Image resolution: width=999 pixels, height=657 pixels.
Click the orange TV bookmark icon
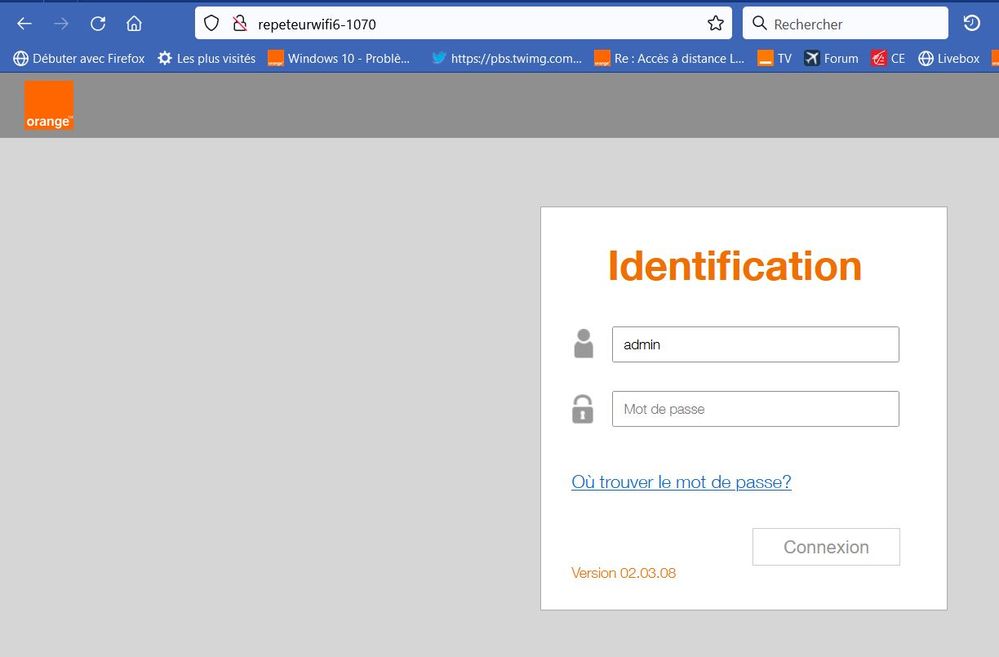(765, 59)
